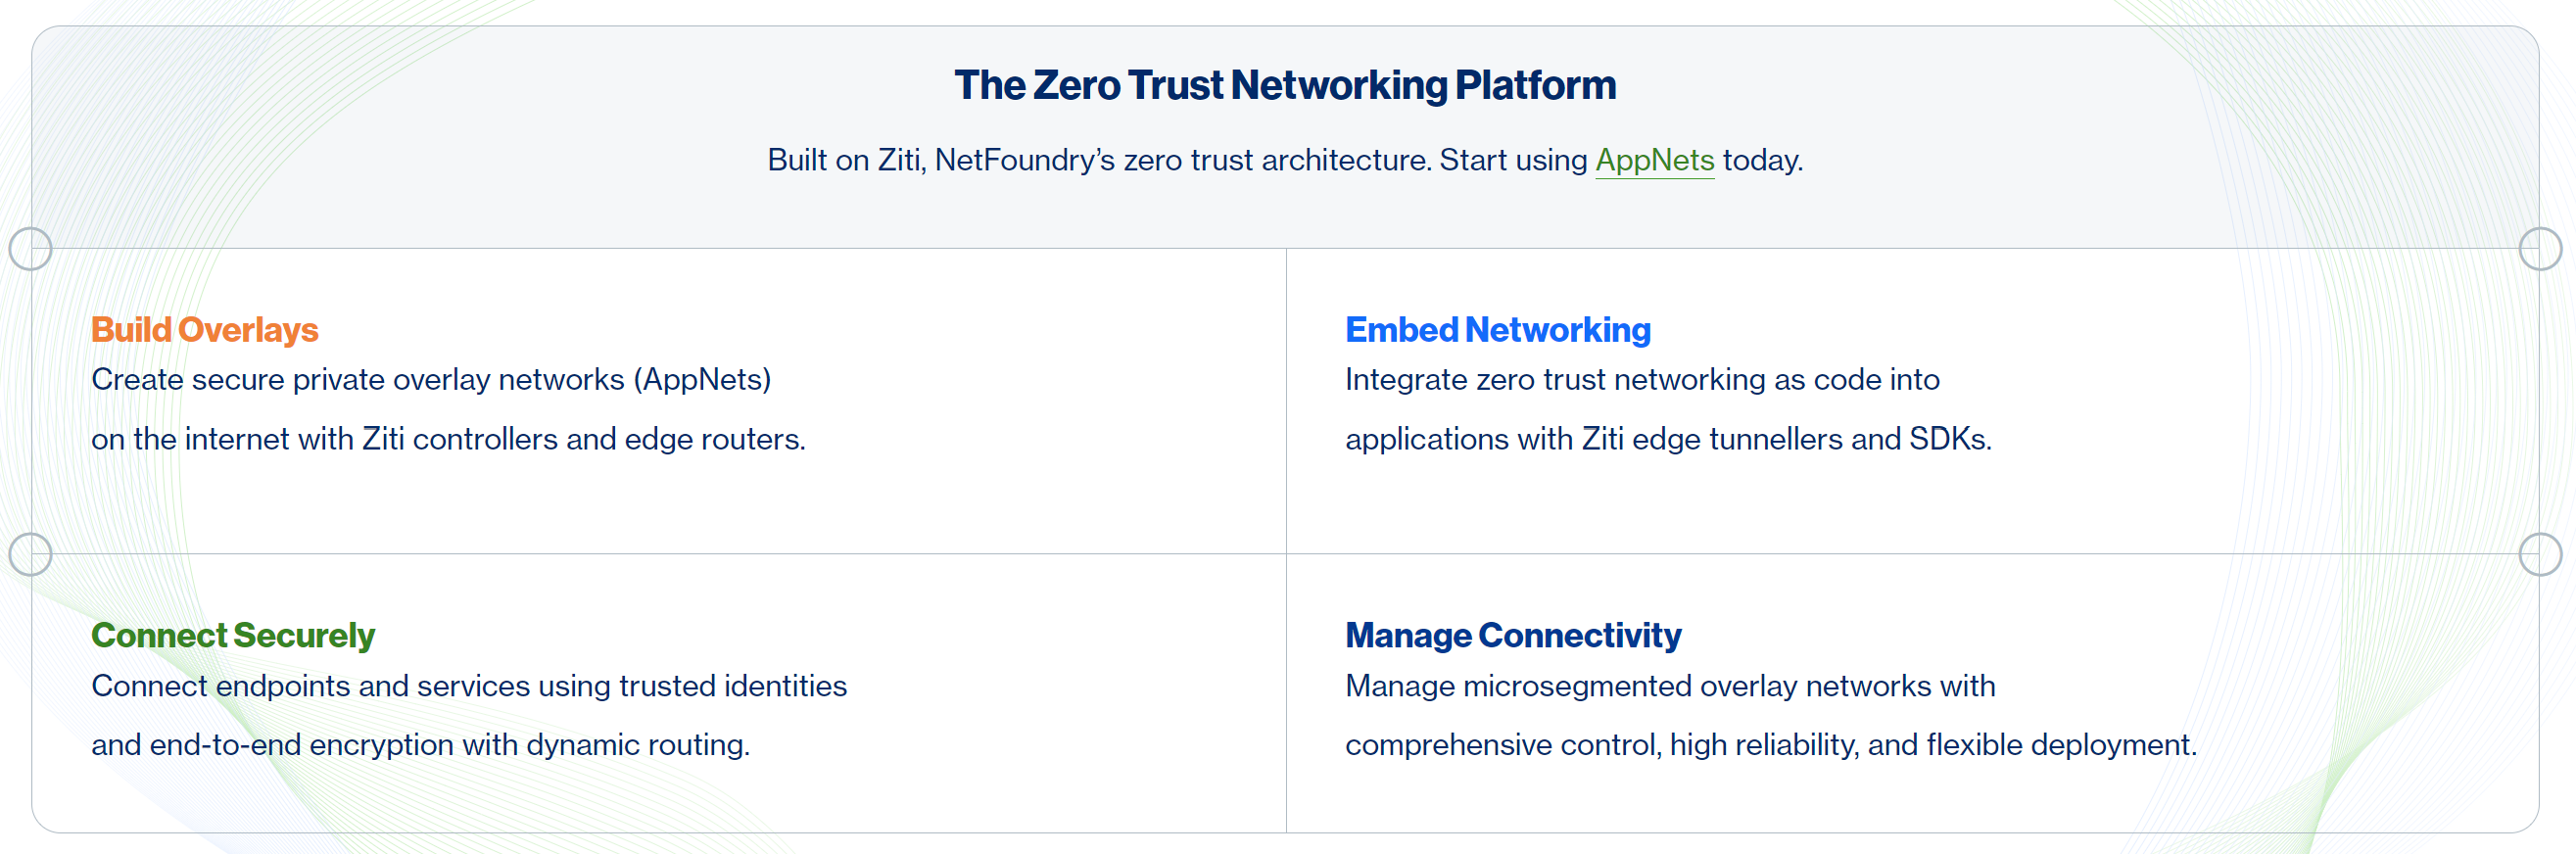Click The Zero Trust Networking Platform title
Image resolution: width=2576 pixels, height=854 pixels.
tap(1285, 86)
